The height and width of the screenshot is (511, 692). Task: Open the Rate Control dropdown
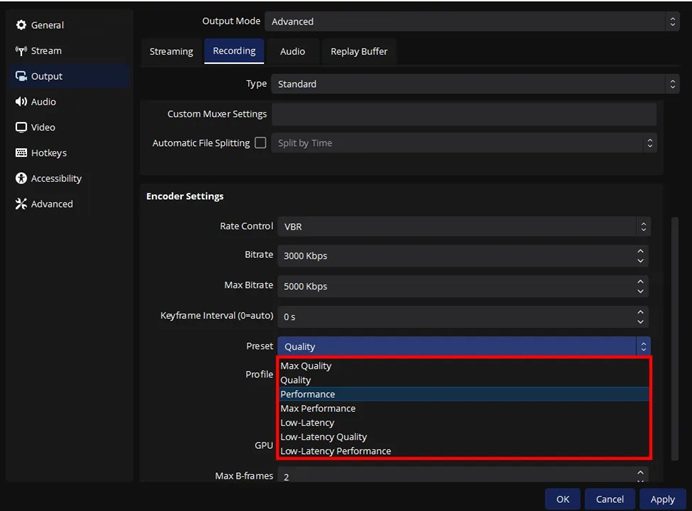click(x=463, y=227)
